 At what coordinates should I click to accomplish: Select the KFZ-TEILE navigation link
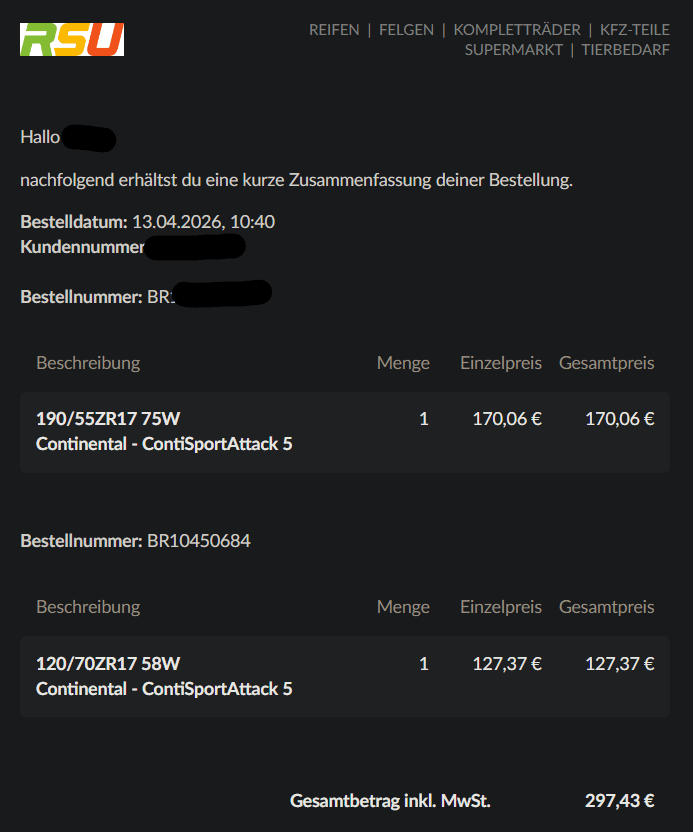[635, 30]
